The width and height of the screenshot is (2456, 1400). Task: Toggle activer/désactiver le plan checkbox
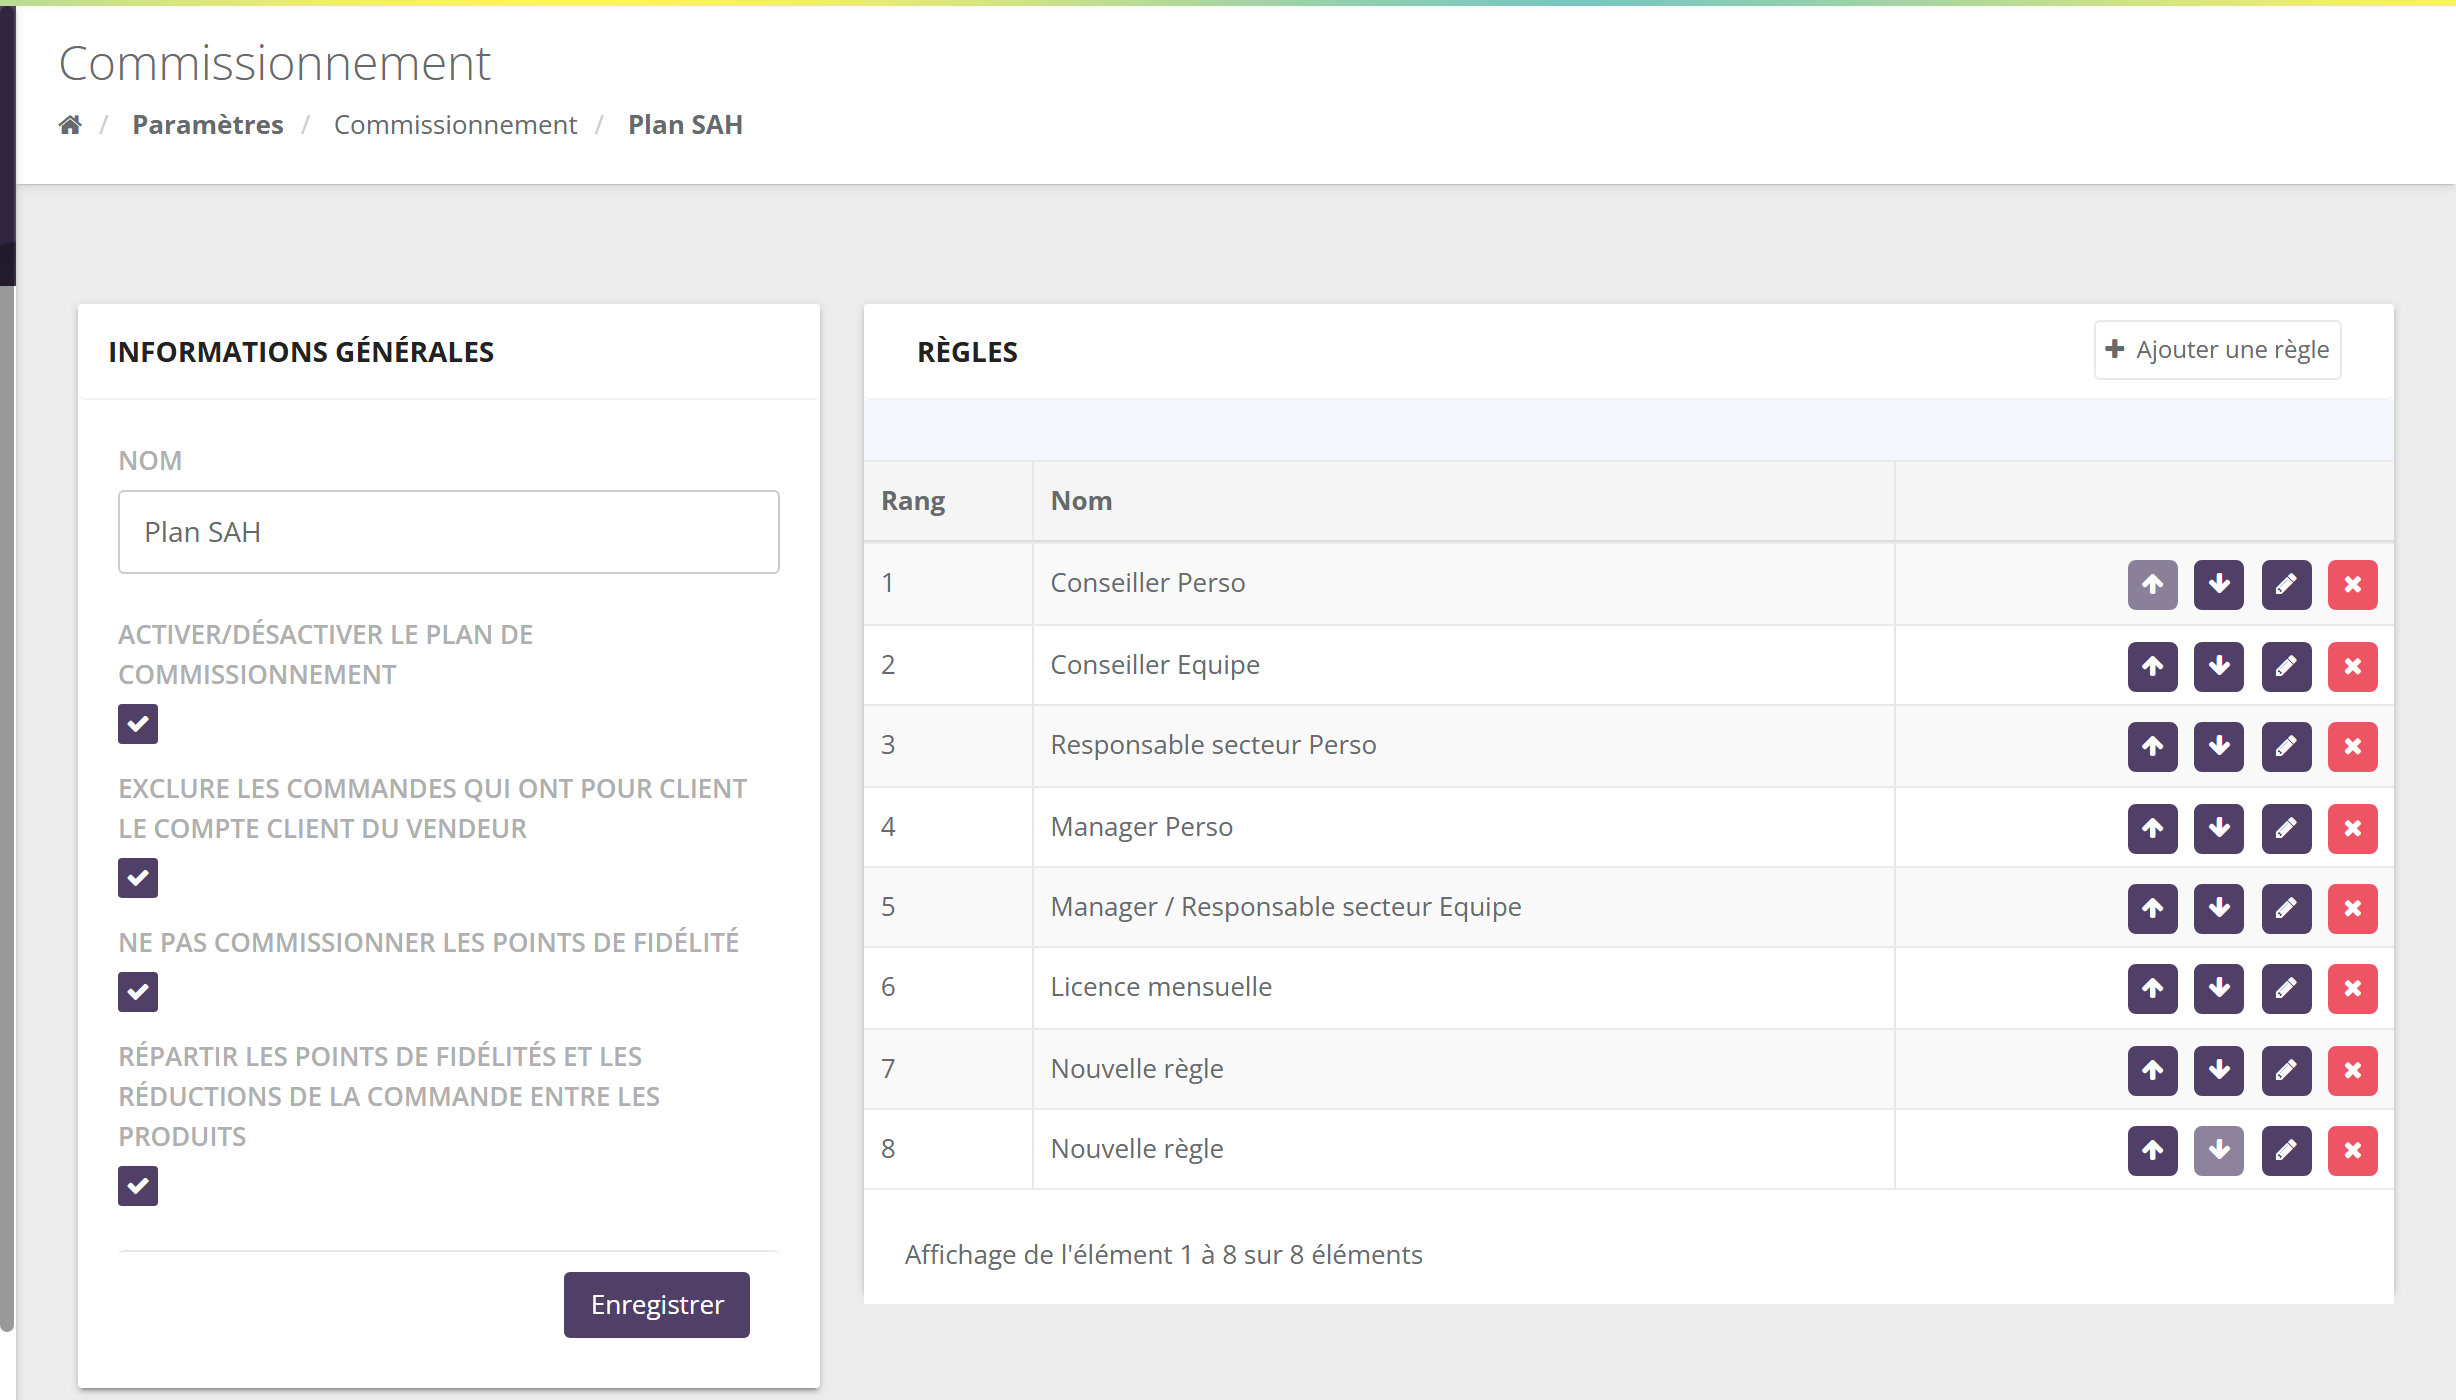pos(138,724)
